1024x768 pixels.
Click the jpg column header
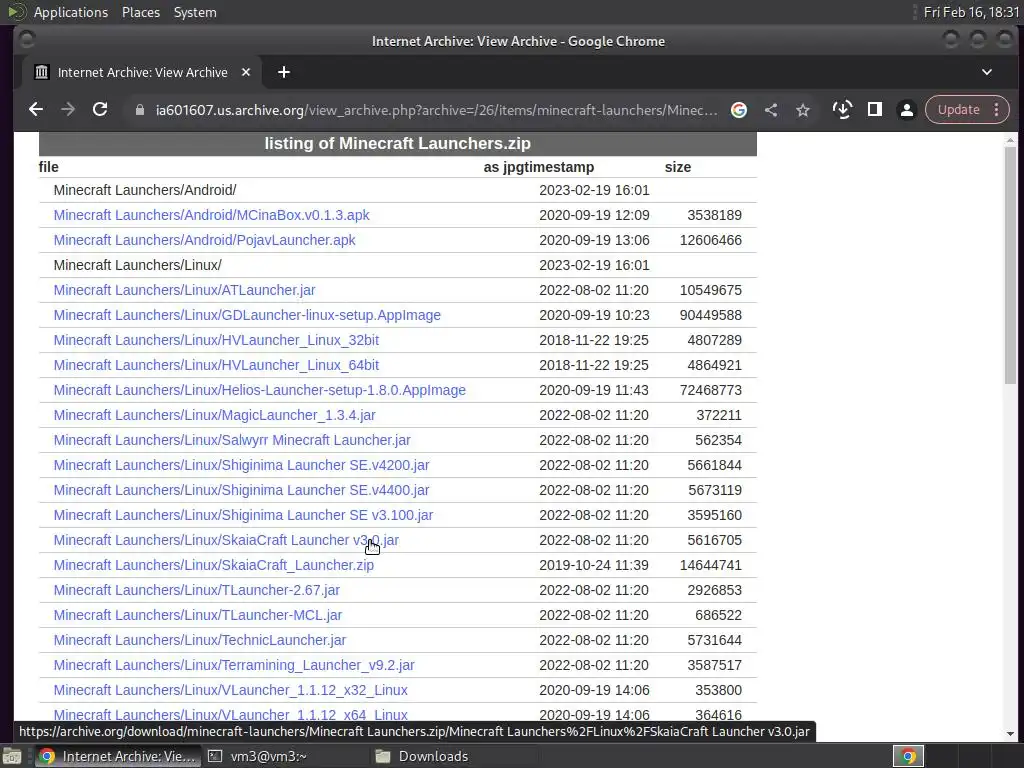tap(511, 167)
